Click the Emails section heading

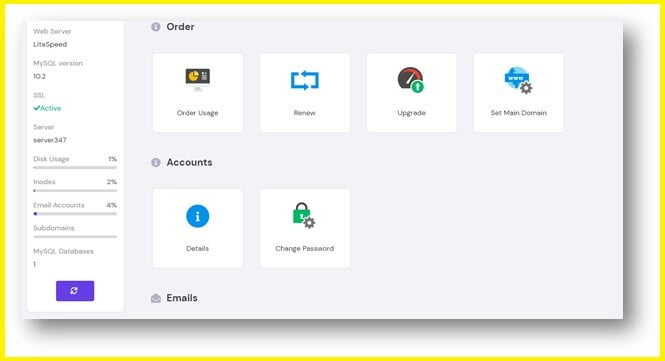tap(182, 298)
